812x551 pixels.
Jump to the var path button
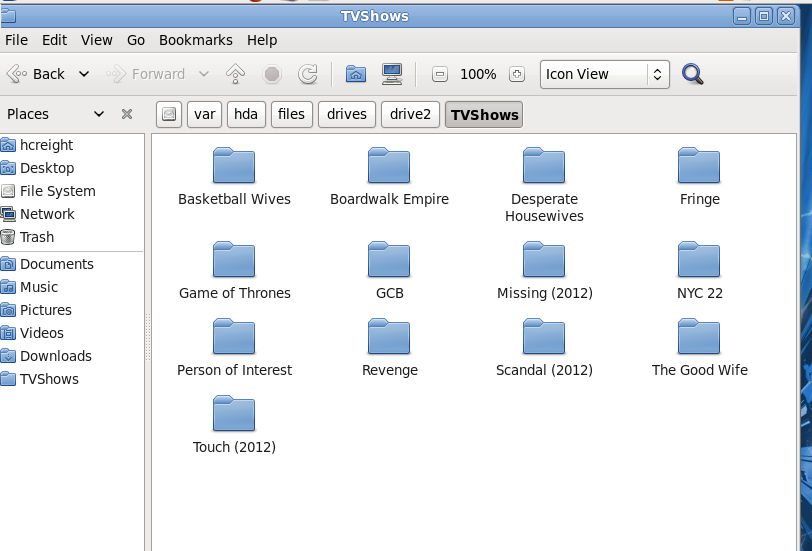pyautogui.click(x=205, y=114)
